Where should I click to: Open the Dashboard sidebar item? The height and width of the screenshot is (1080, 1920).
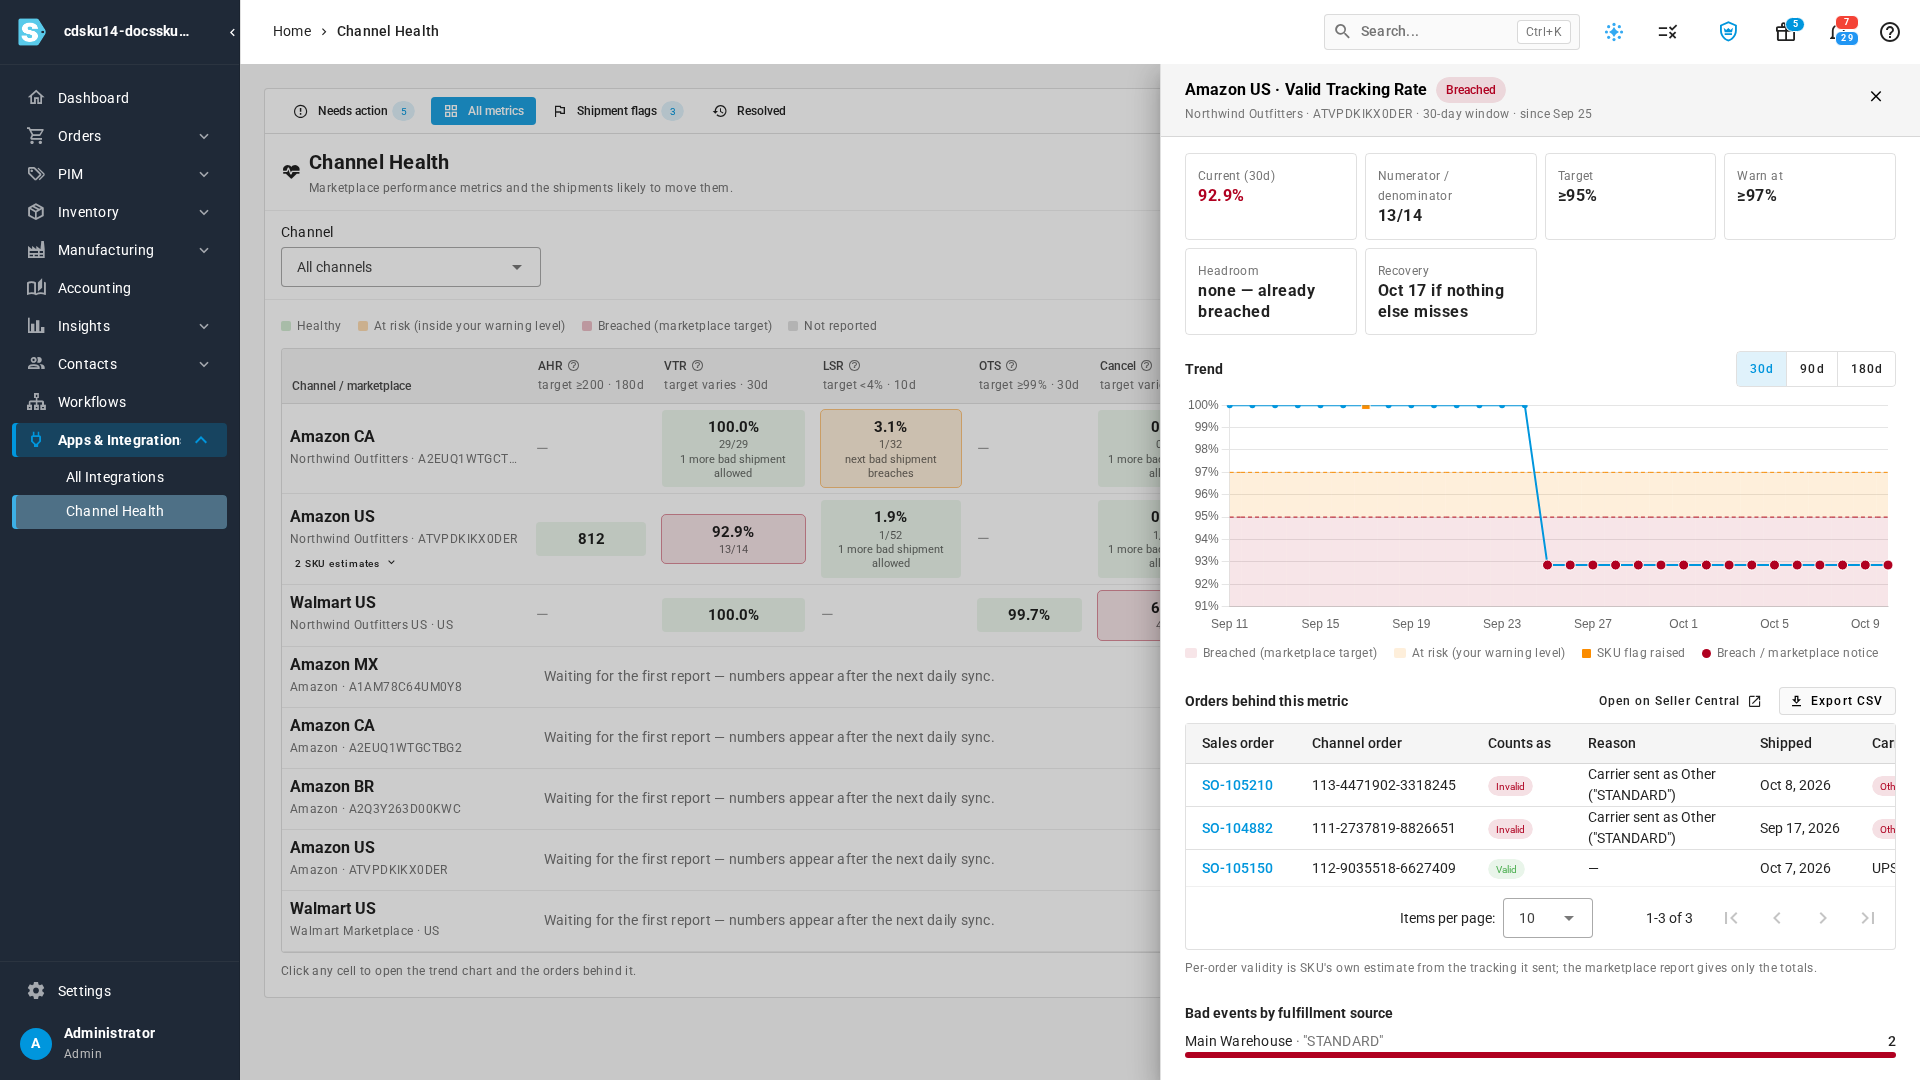pyautogui.click(x=120, y=98)
